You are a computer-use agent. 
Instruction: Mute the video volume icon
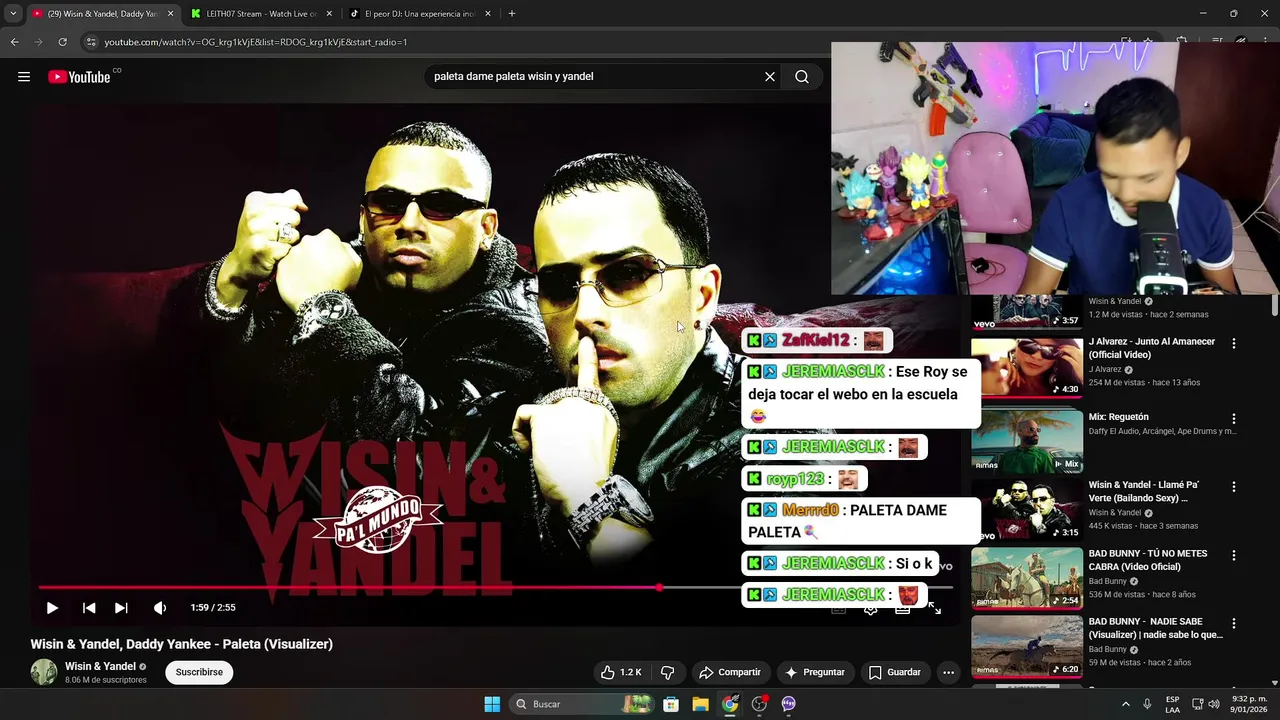click(x=160, y=608)
